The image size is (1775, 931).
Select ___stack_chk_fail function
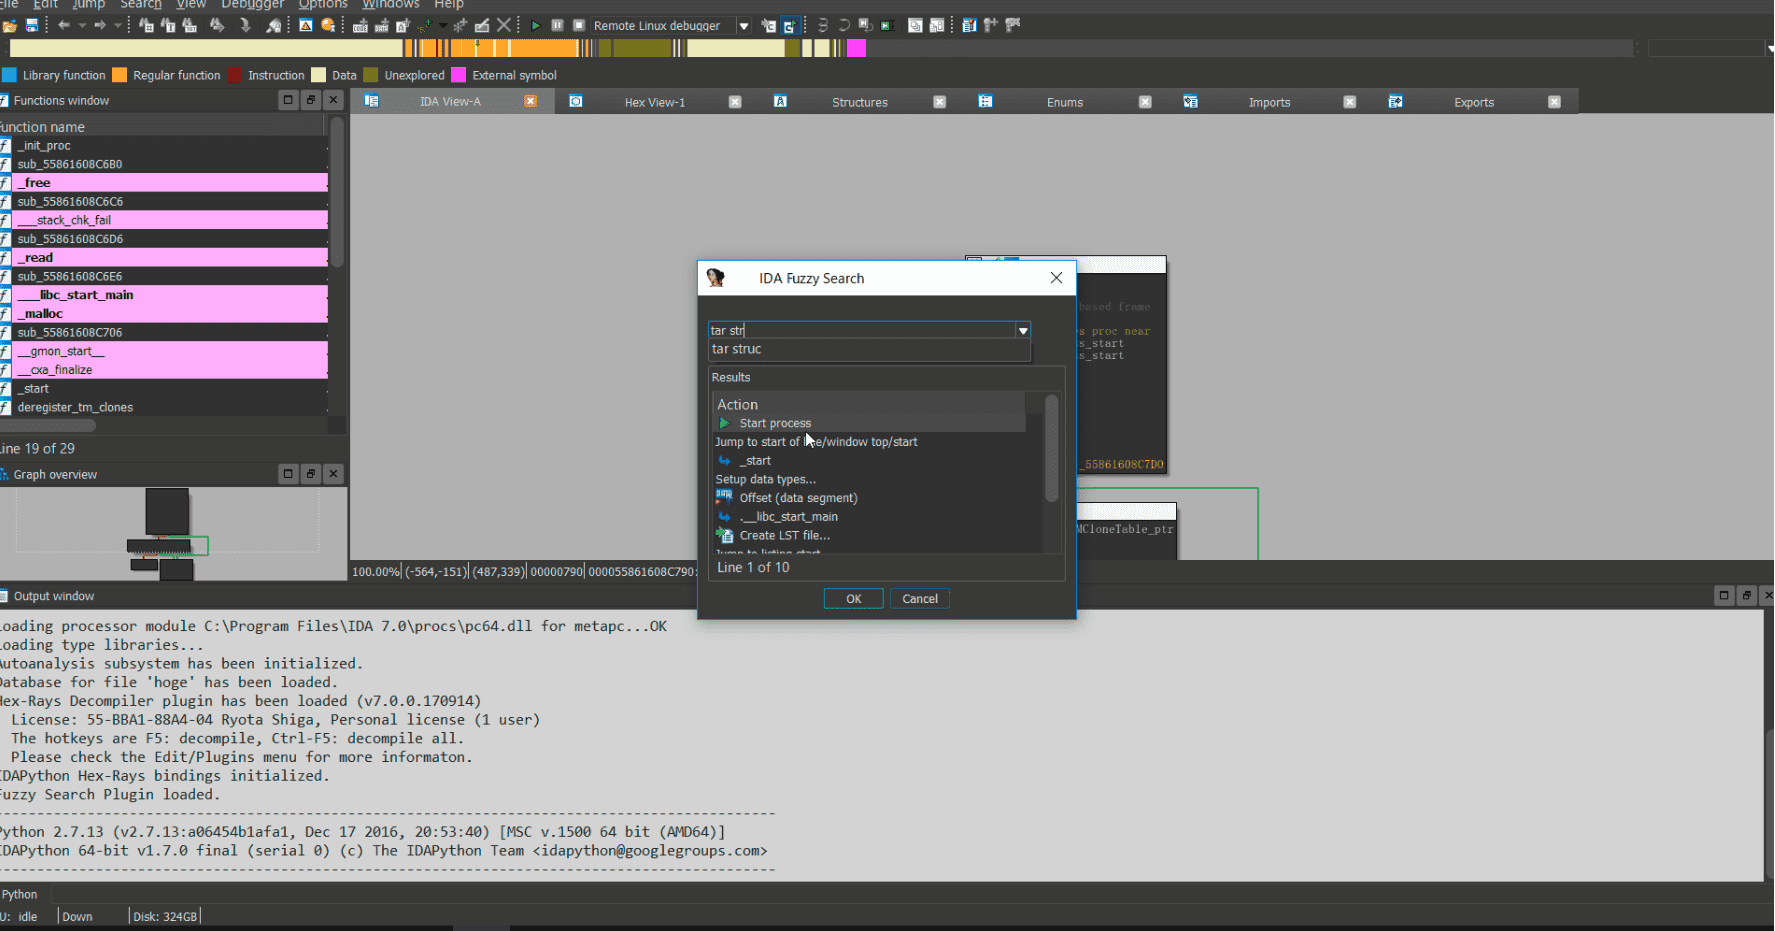[164, 220]
